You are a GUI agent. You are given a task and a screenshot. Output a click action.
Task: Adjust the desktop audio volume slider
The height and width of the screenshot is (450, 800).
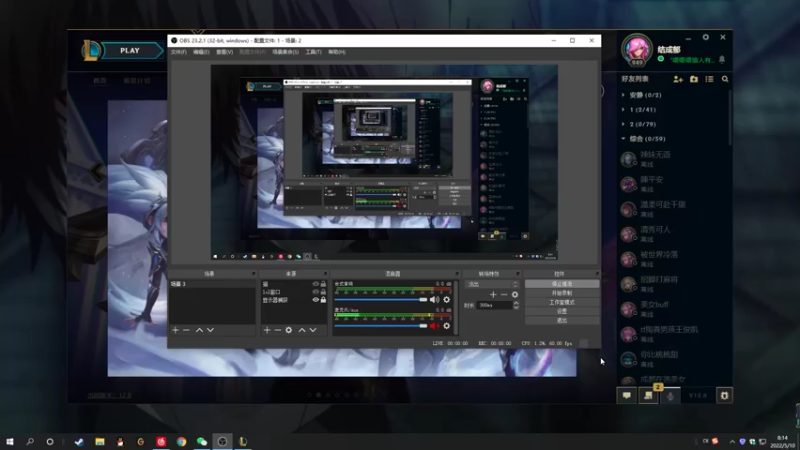coord(381,300)
